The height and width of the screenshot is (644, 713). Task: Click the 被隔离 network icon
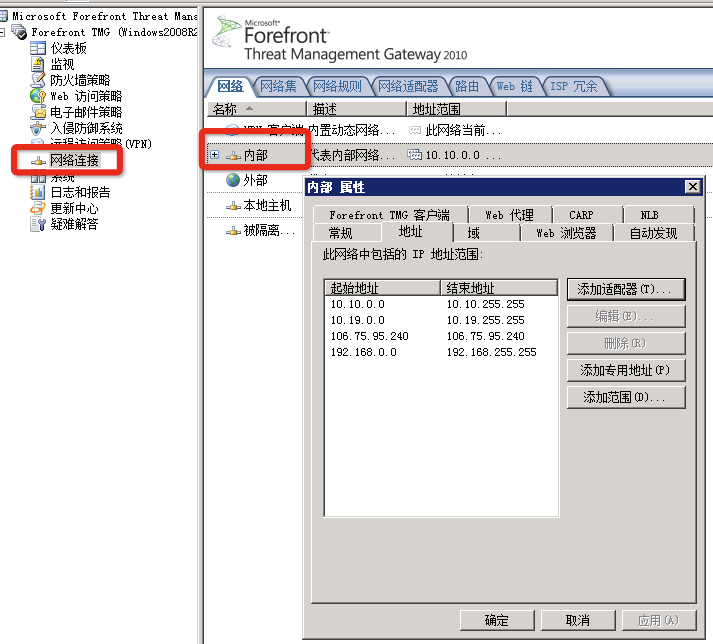point(233,231)
